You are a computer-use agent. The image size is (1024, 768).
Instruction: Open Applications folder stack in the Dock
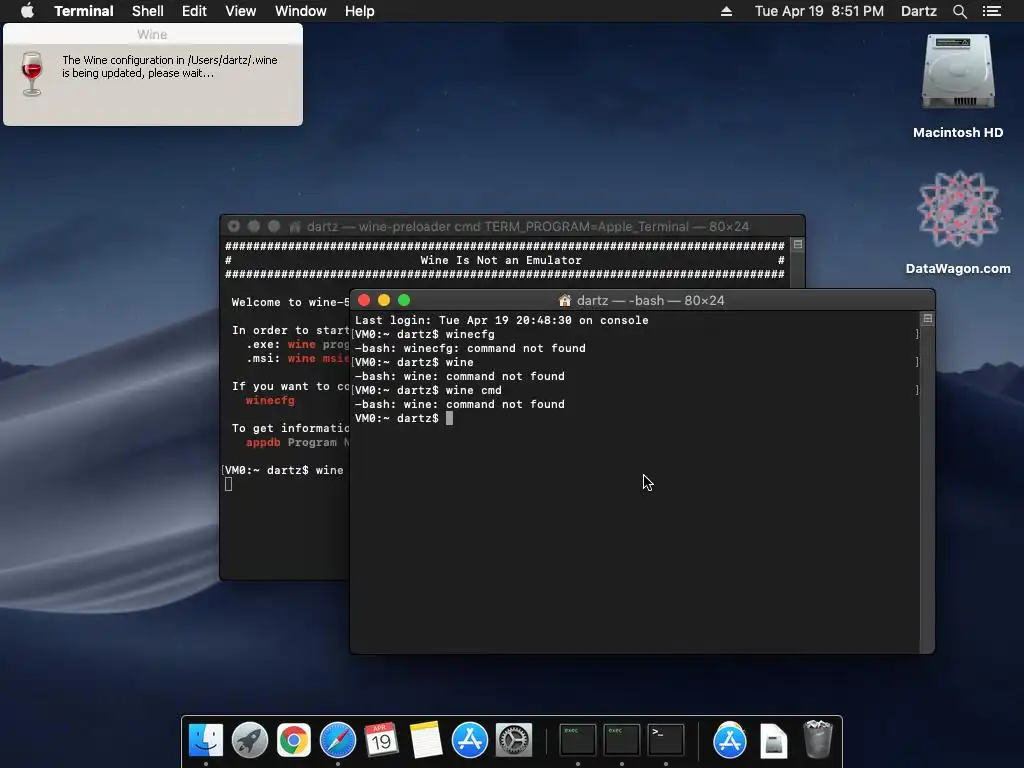(x=729, y=741)
